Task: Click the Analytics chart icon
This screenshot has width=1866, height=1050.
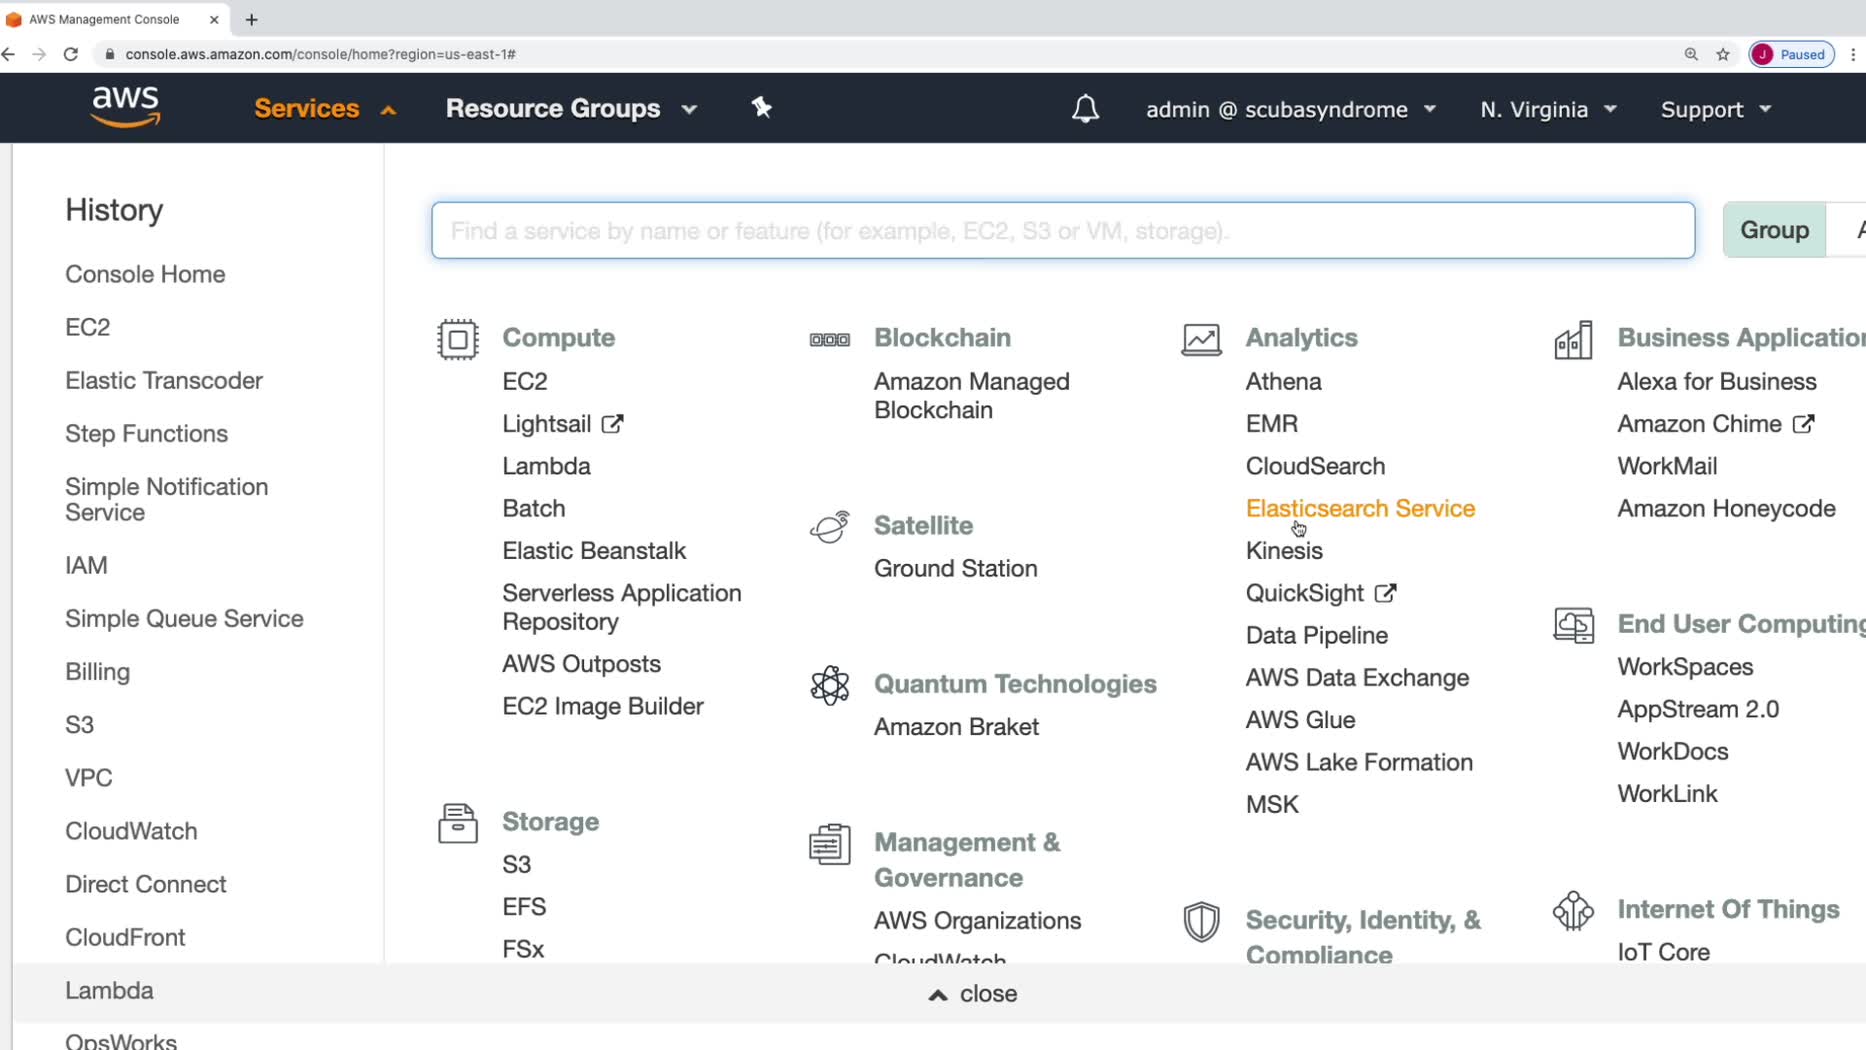Action: [x=1201, y=339]
